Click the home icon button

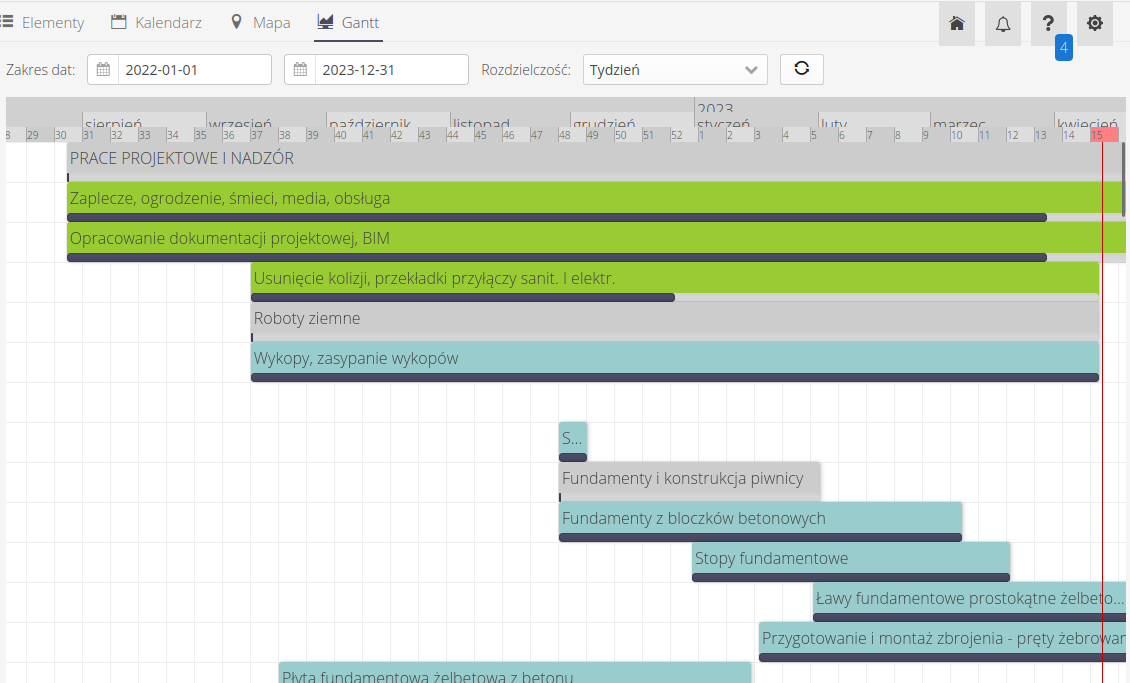957,23
